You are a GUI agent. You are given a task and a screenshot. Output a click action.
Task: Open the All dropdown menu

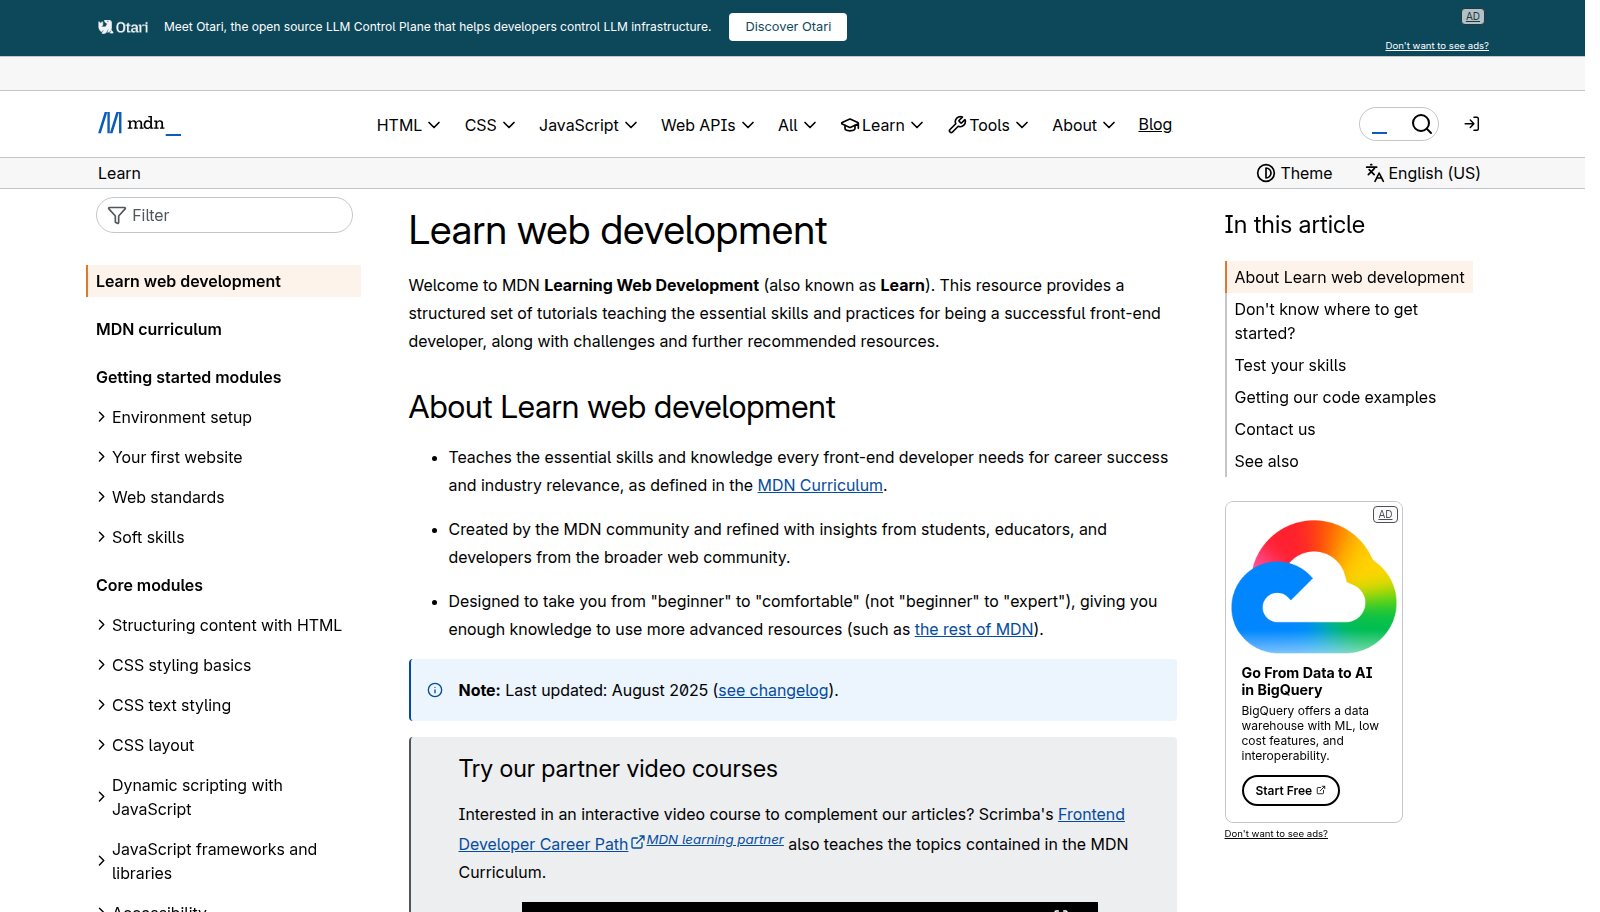797,125
